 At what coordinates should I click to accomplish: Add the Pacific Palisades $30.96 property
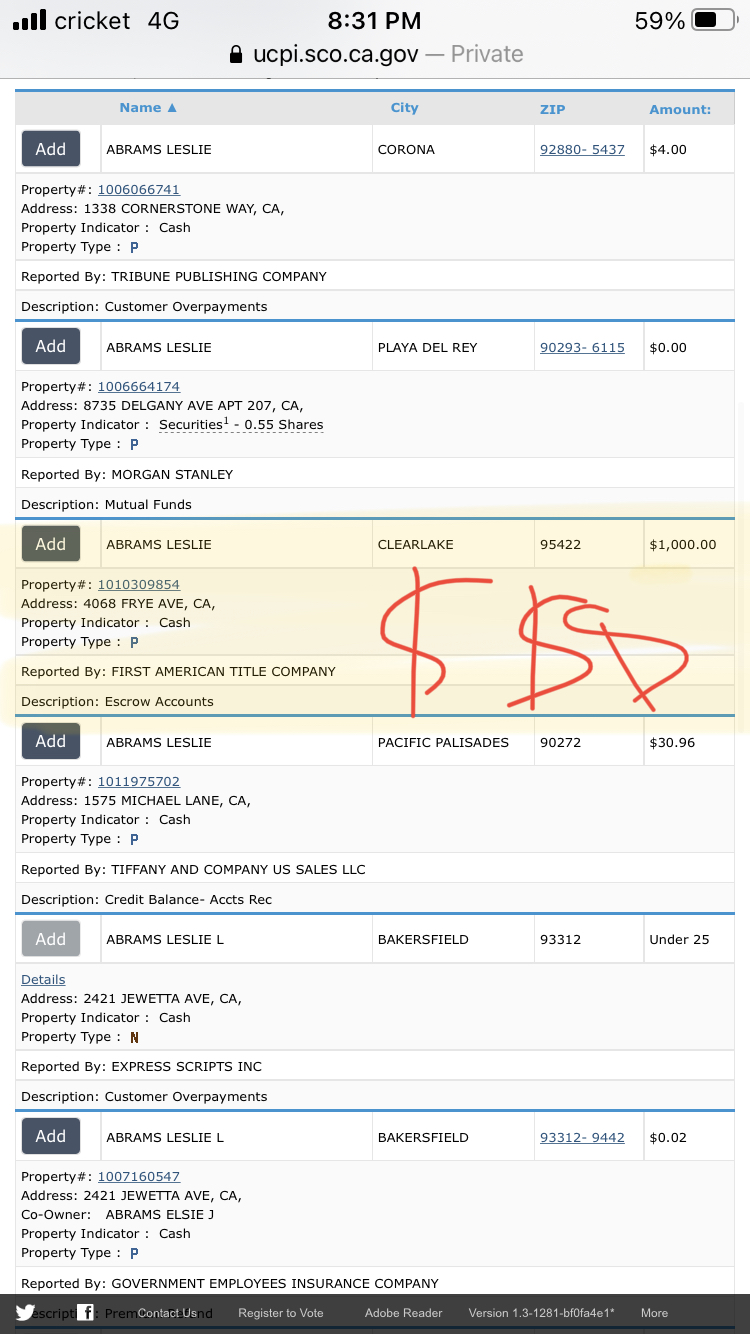click(51, 741)
